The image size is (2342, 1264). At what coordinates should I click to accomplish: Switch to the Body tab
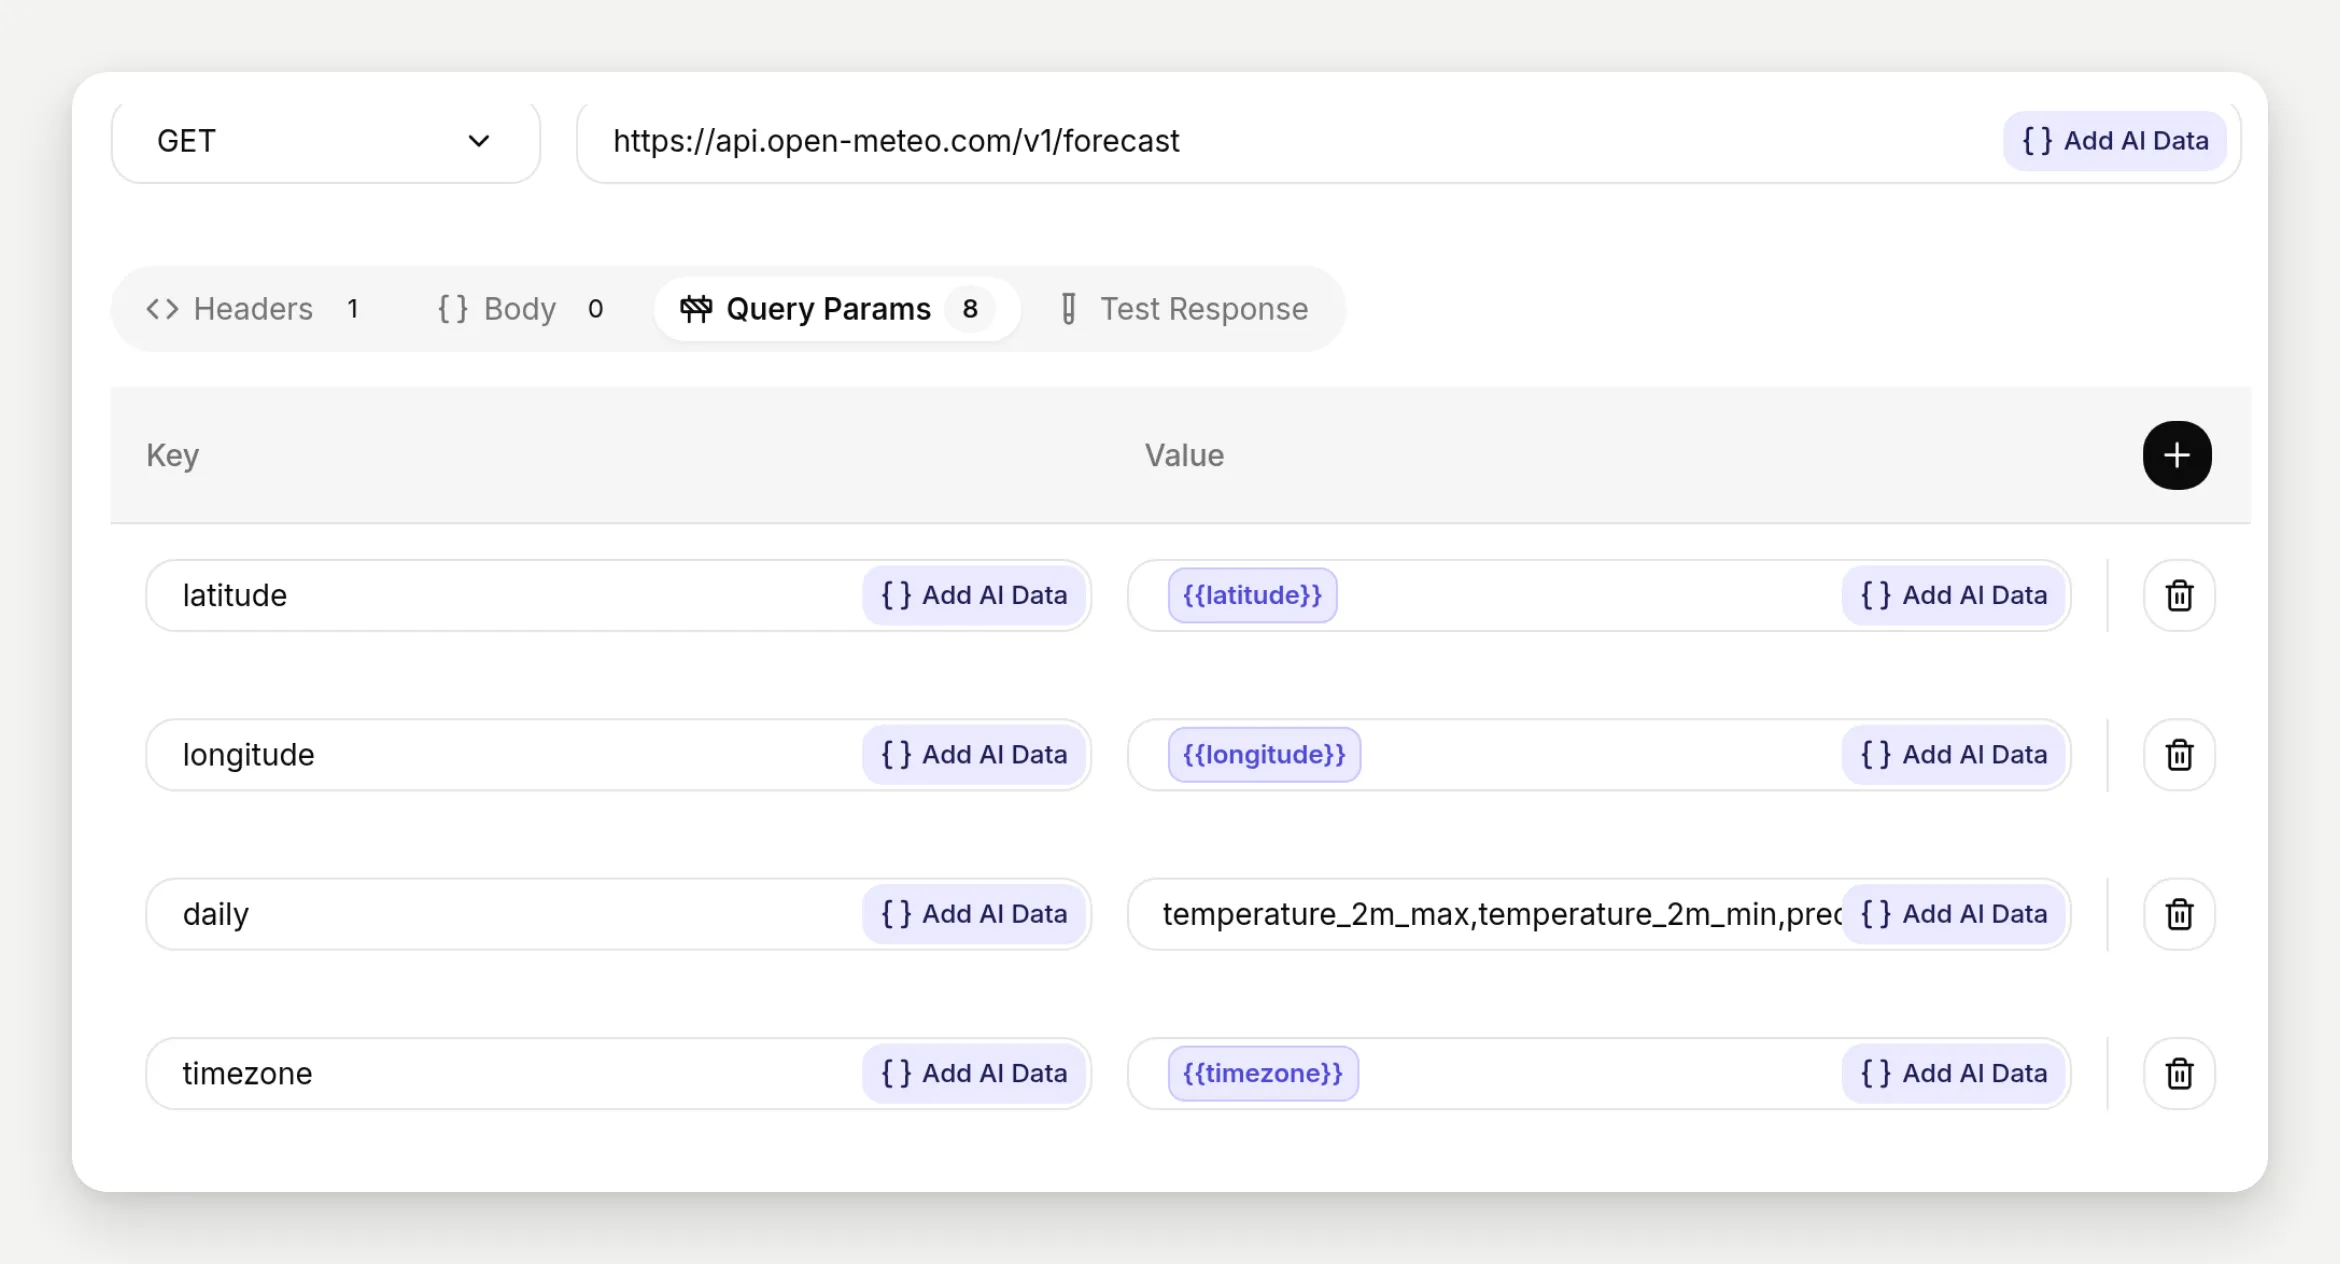pos(521,309)
